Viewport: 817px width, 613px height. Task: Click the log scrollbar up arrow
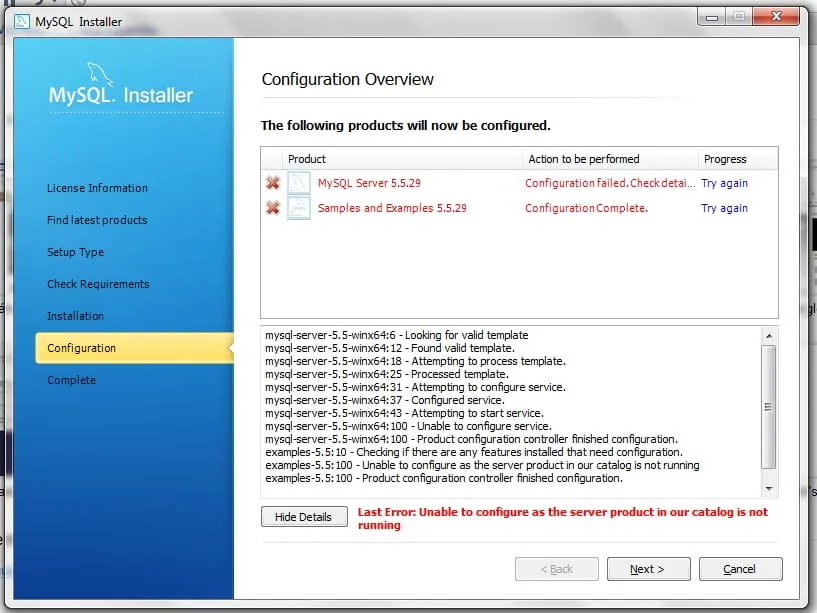tap(769, 336)
